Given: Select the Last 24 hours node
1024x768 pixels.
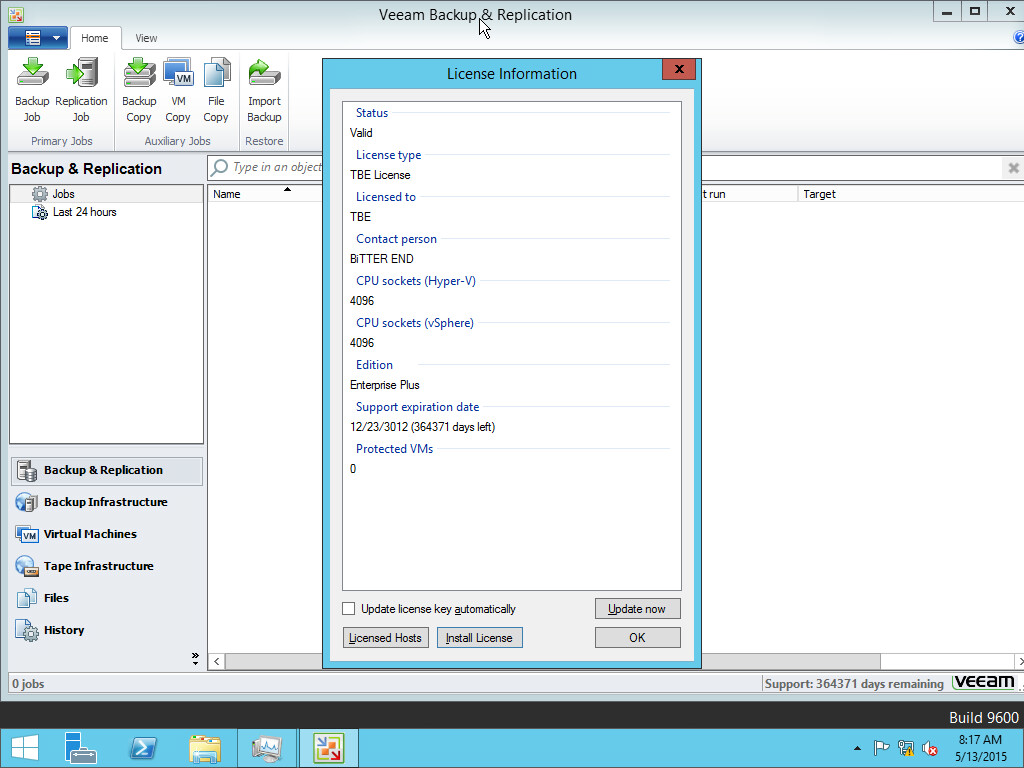Looking at the screenshot, I should tap(84, 212).
